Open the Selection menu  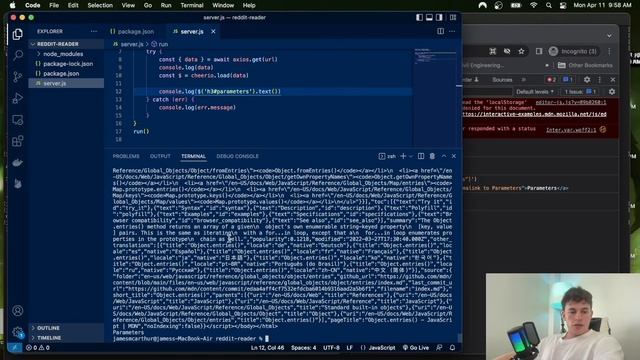click(100, 5)
